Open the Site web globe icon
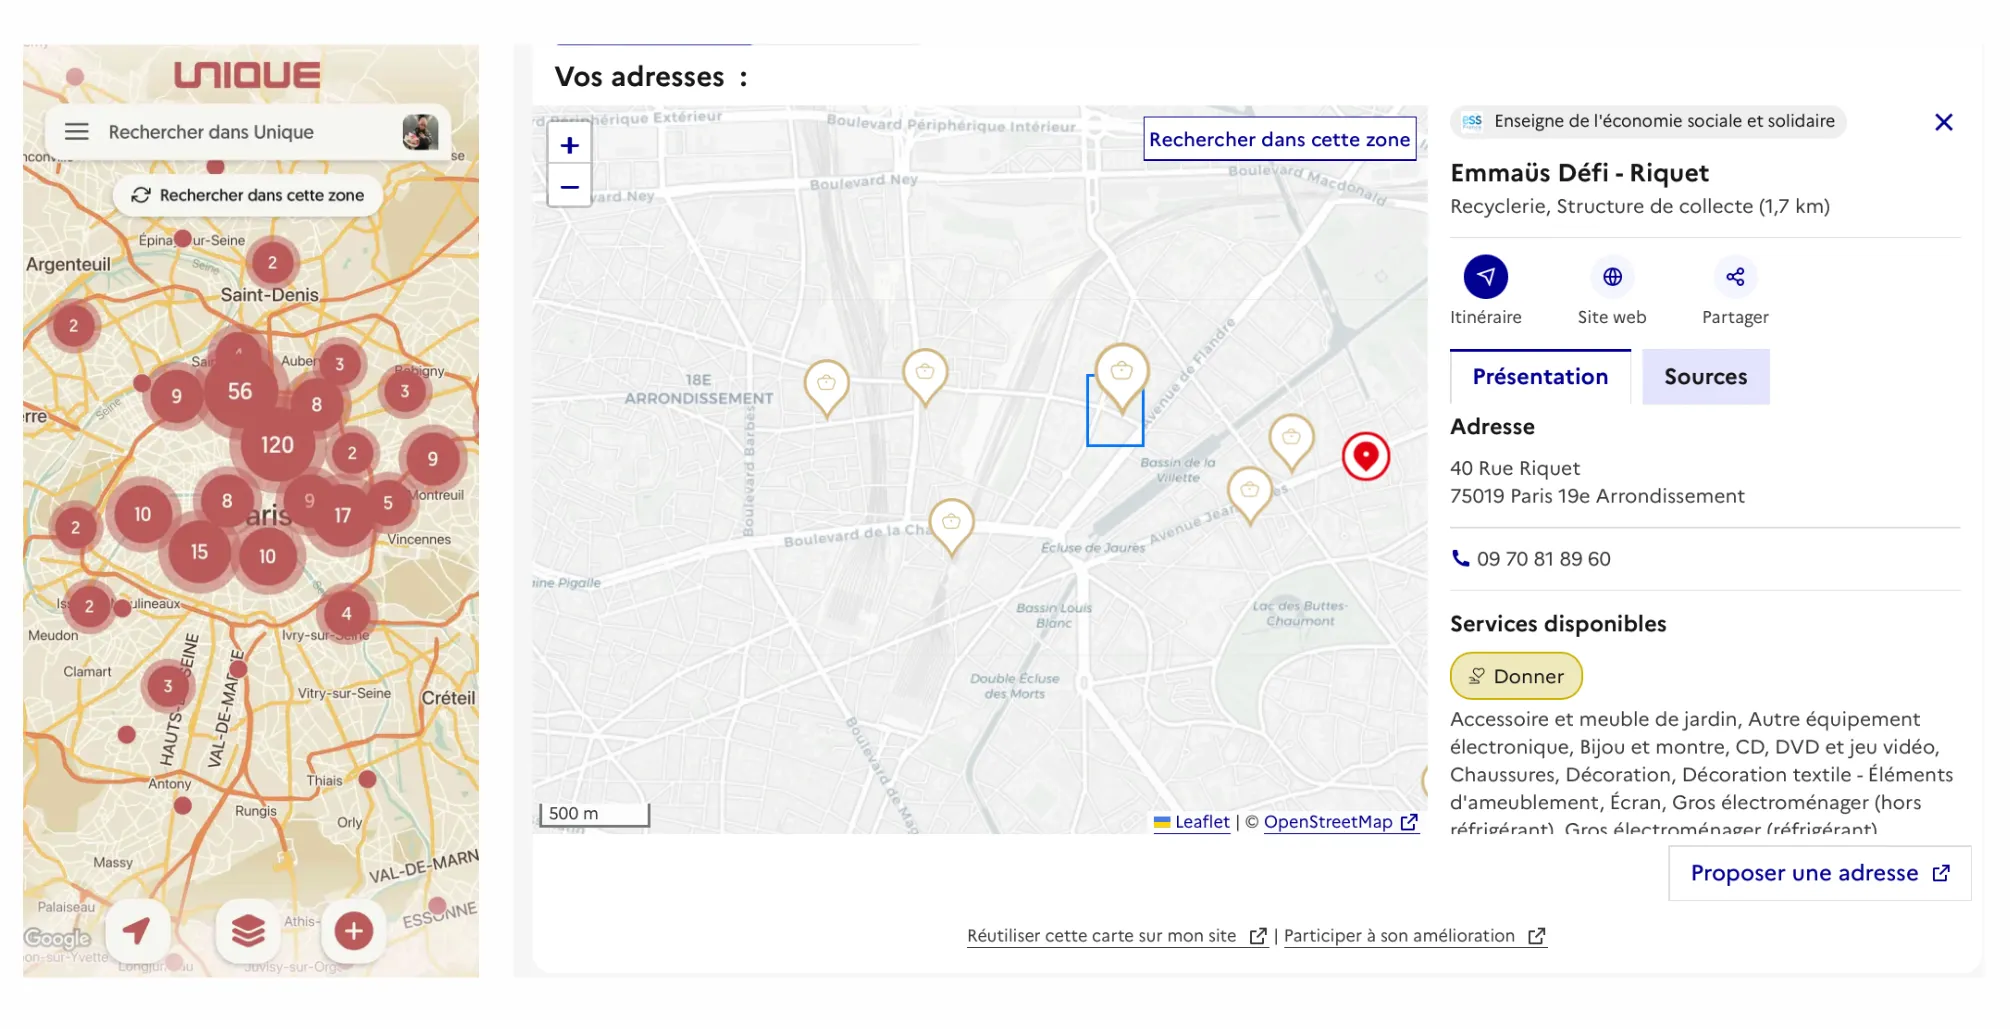Viewport: 2010px width, 1029px height. [1612, 277]
